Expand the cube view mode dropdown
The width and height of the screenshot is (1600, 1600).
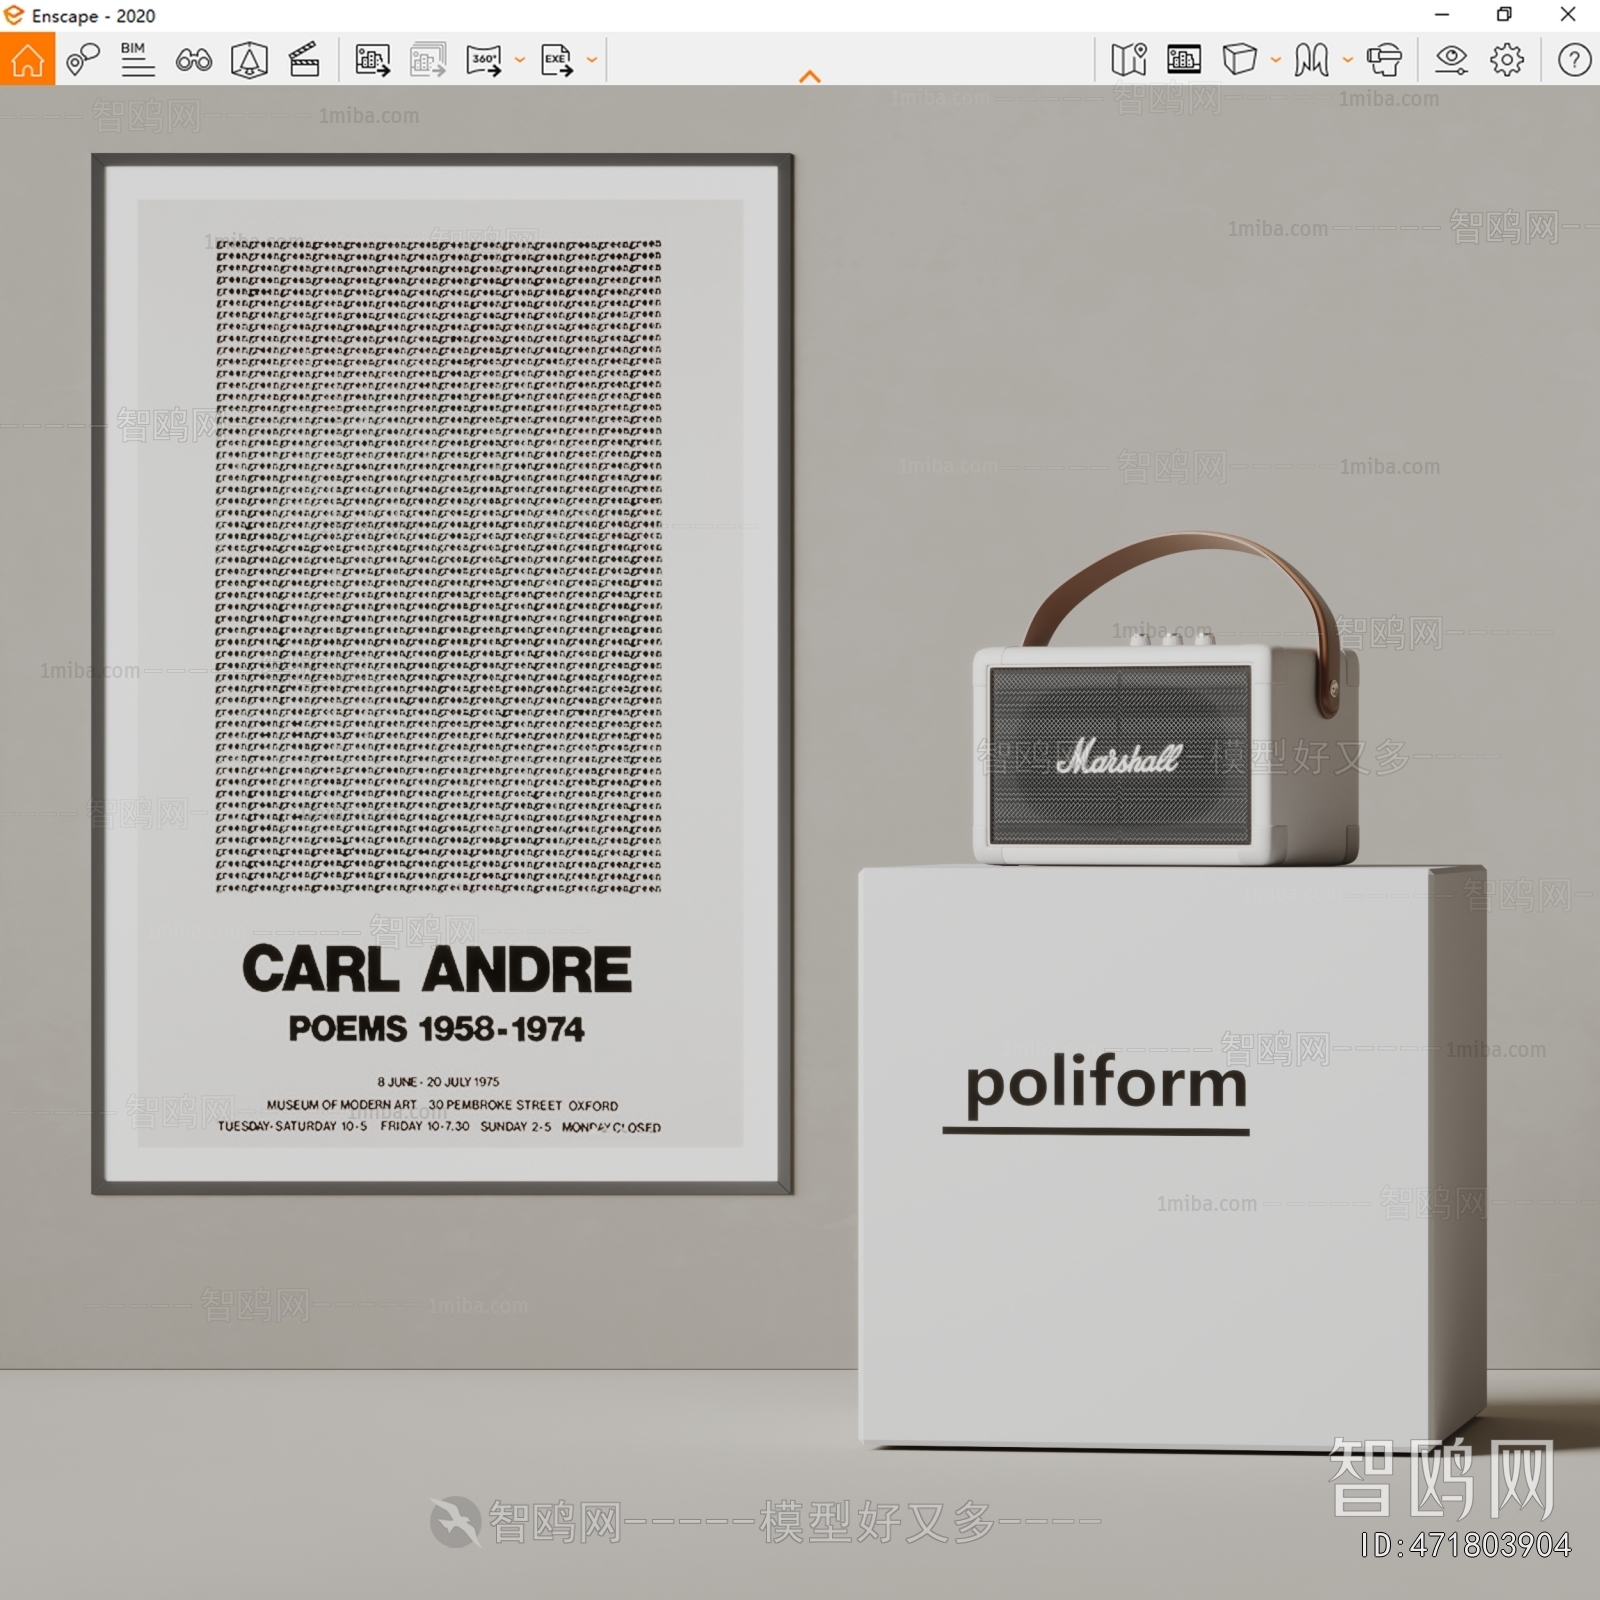click(1276, 60)
